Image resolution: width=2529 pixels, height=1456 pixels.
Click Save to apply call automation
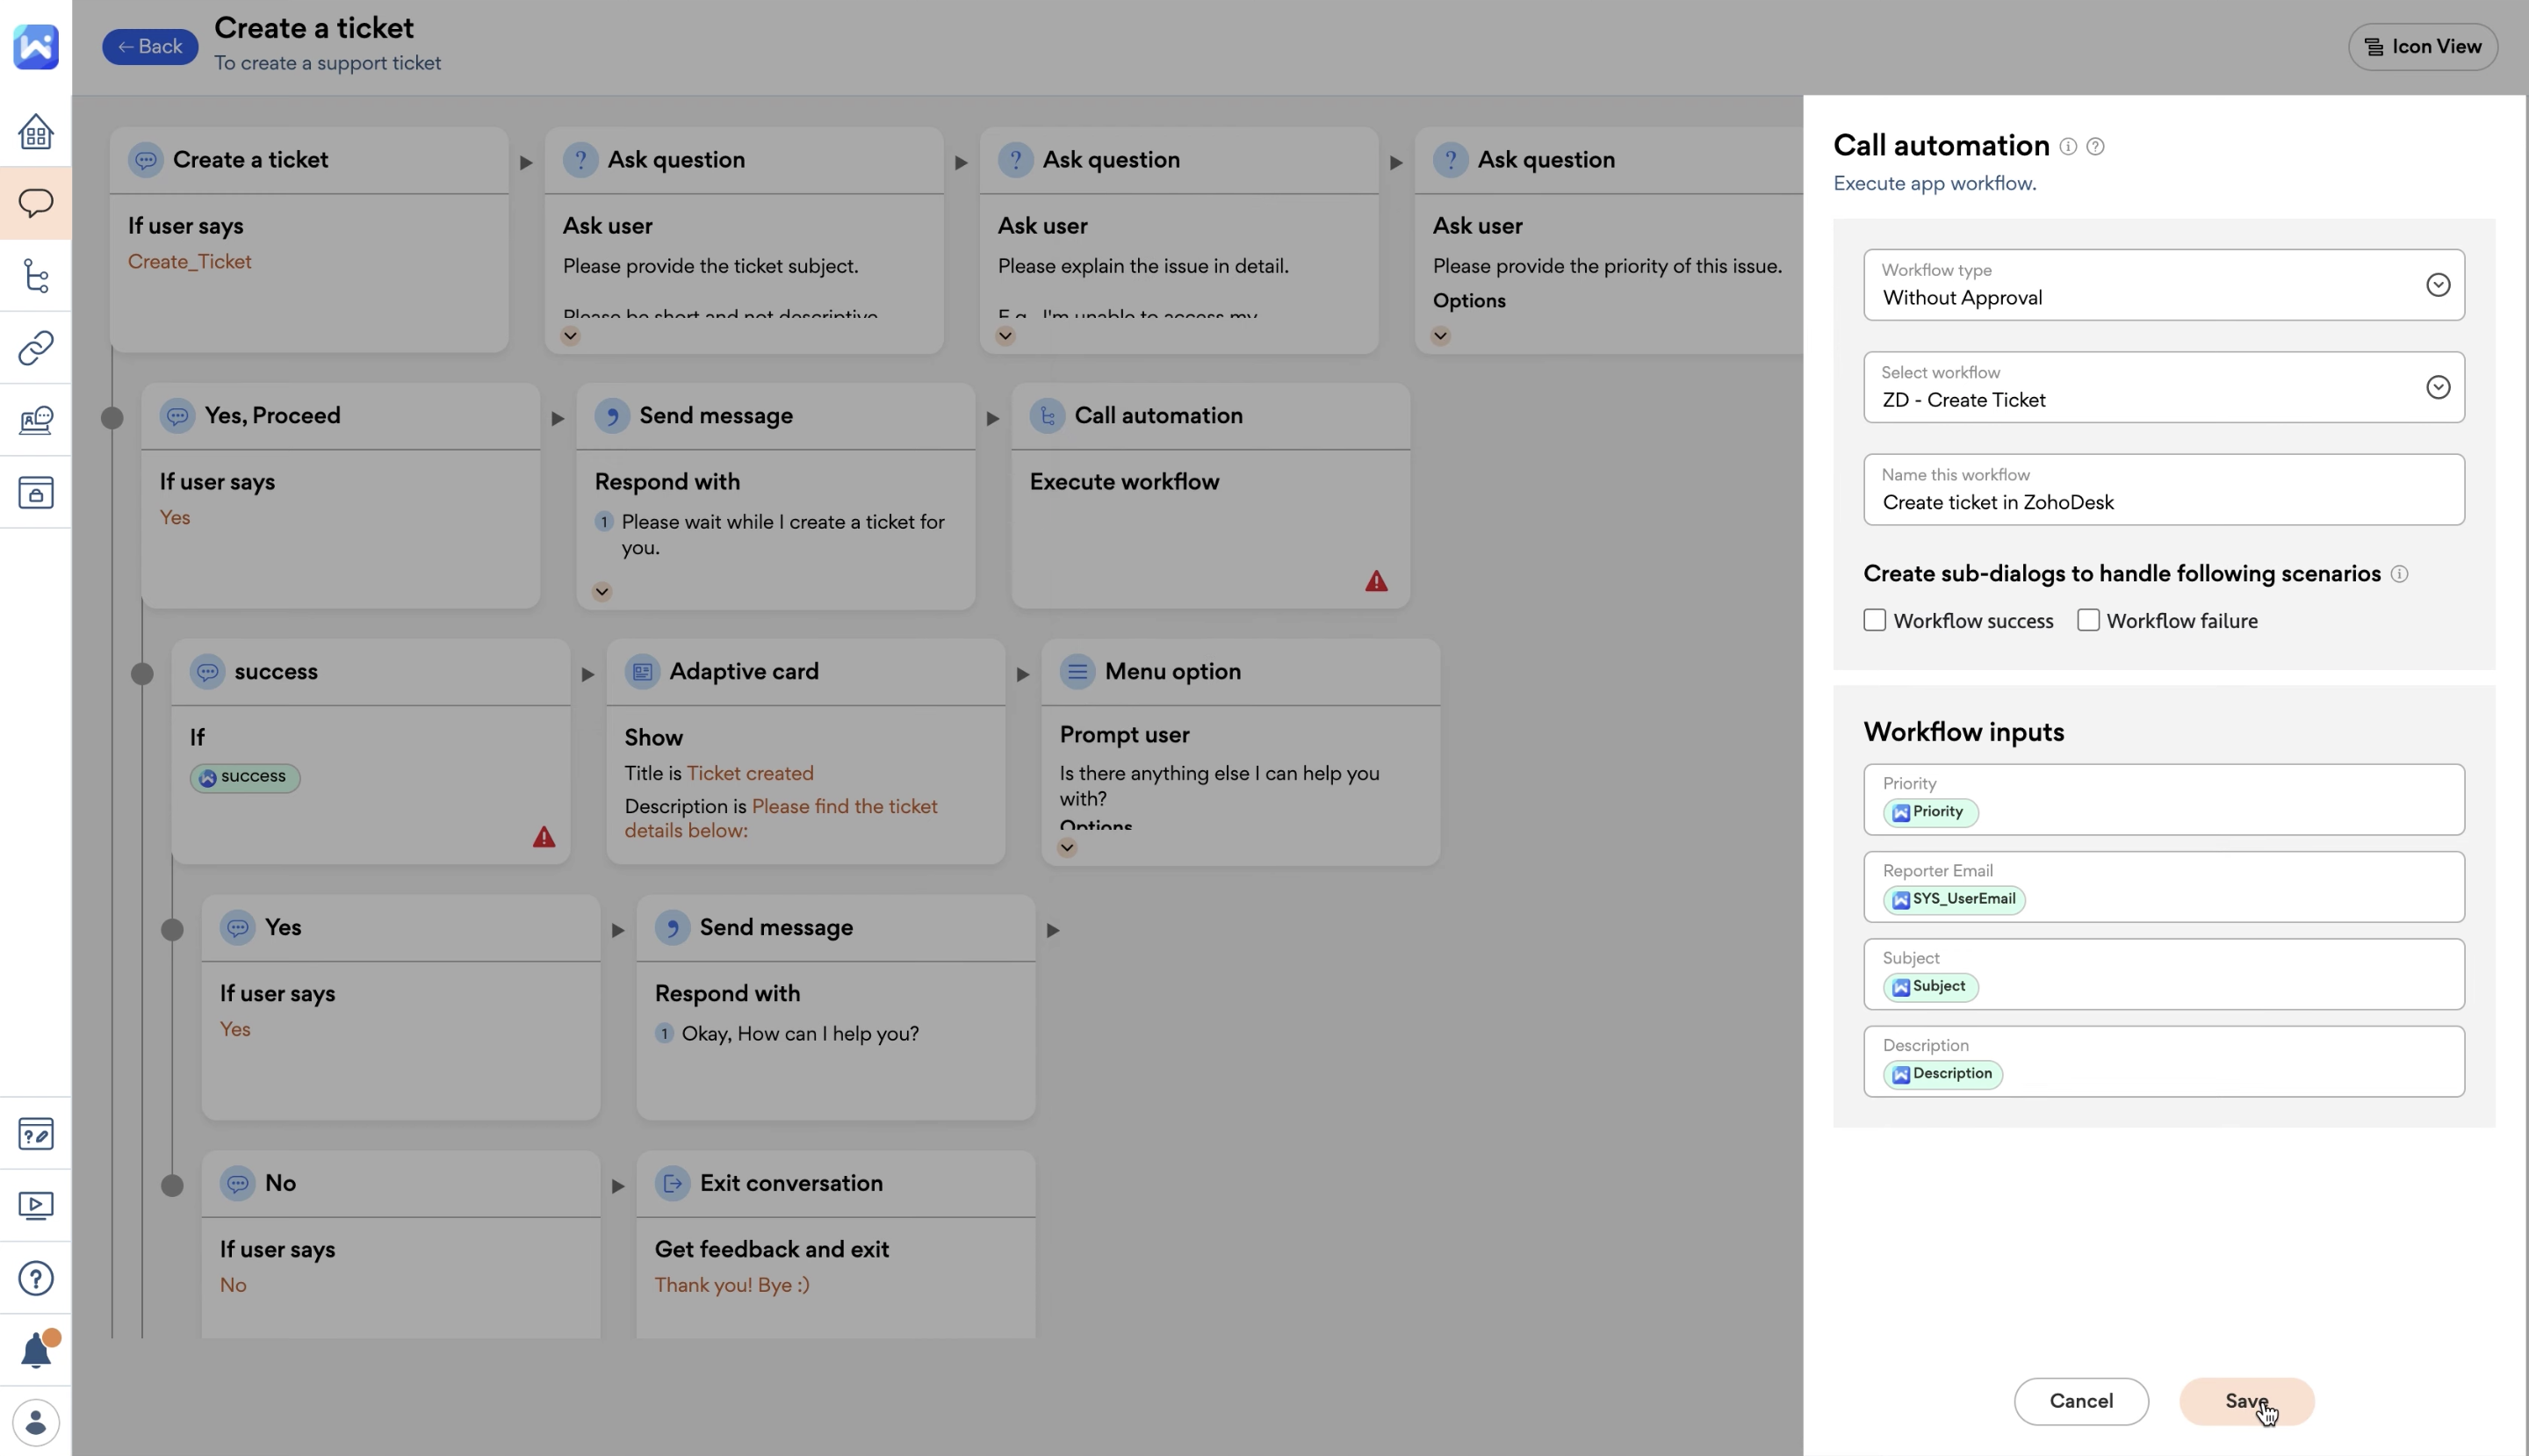[x=2246, y=1401]
